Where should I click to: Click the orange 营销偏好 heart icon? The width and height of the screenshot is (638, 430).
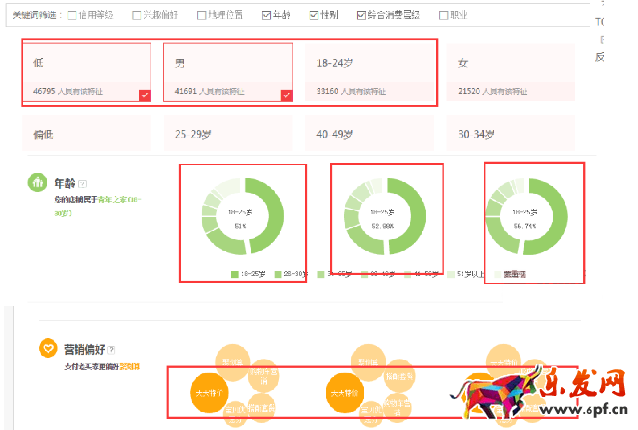[47, 349]
